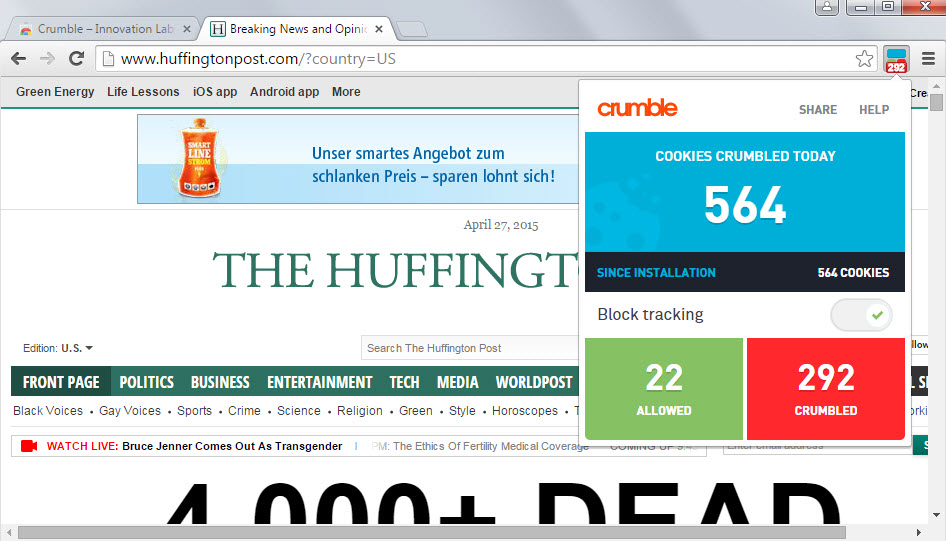The image size is (946, 541).
Task: Open the ENTERTAINMENT nav section
Action: click(320, 382)
